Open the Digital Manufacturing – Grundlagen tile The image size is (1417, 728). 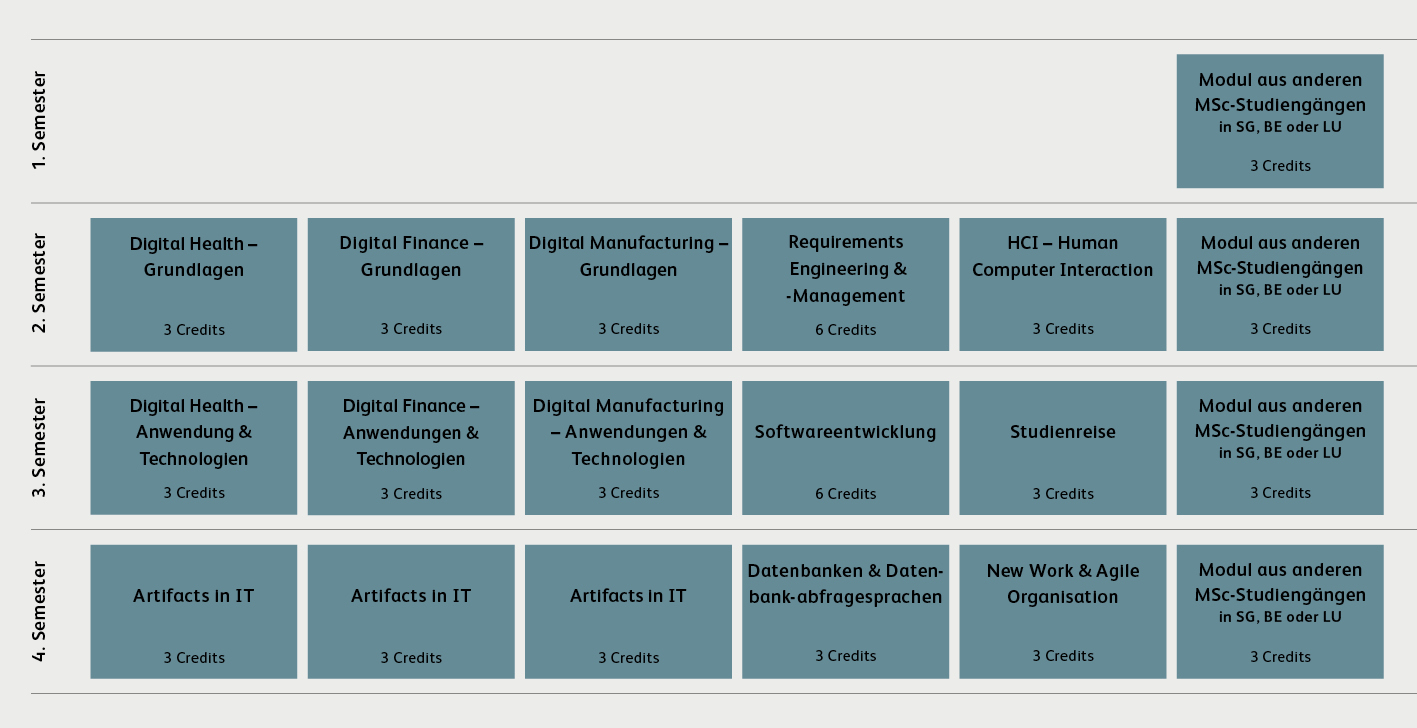click(628, 284)
